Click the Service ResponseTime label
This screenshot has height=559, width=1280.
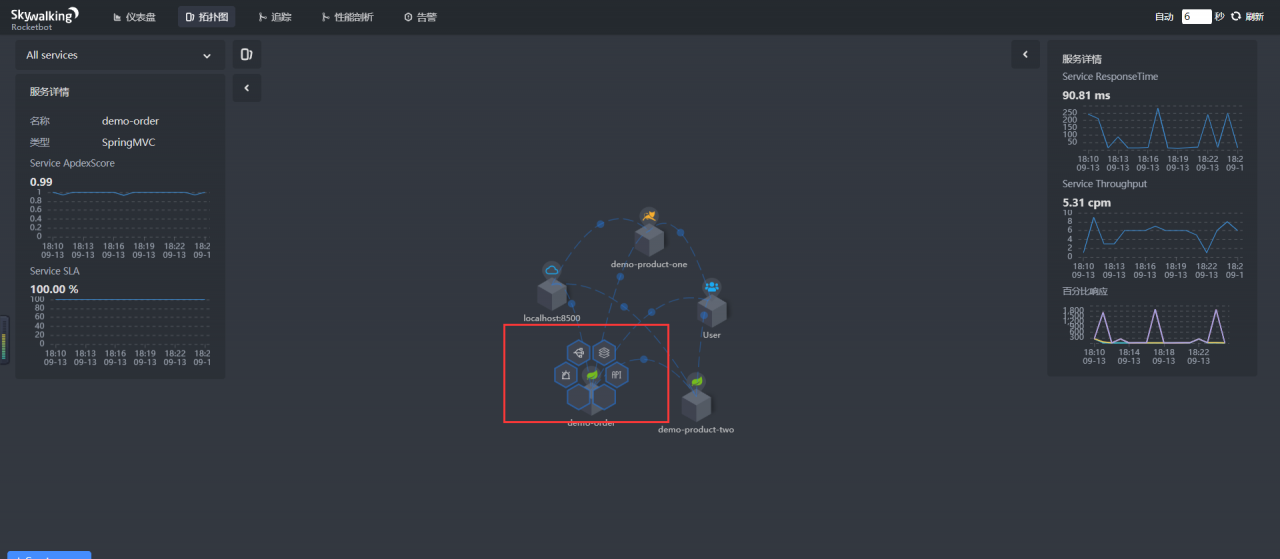point(1110,77)
